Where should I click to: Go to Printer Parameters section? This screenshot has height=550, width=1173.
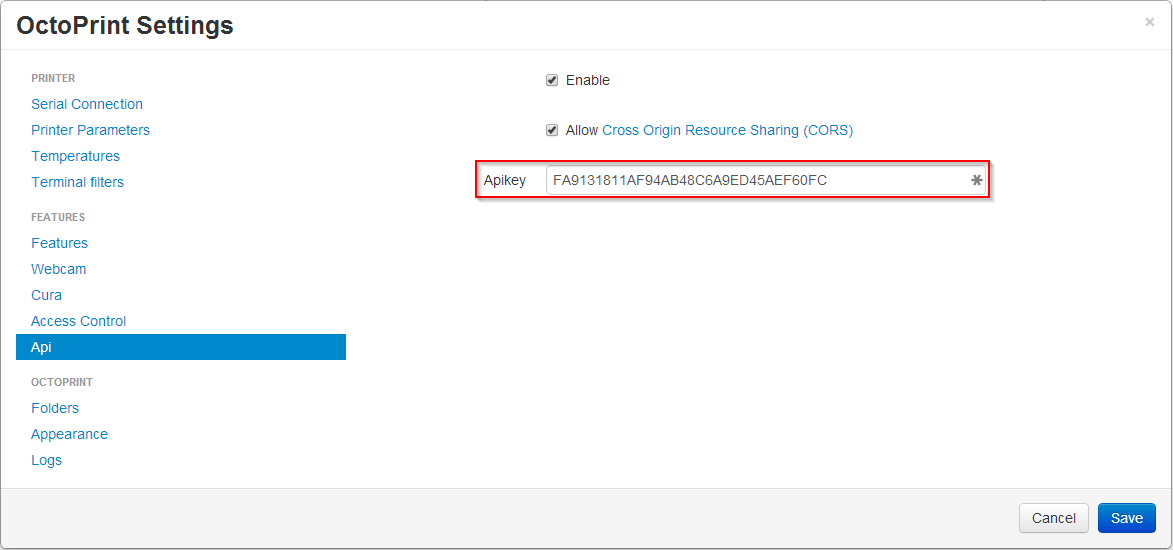click(90, 130)
